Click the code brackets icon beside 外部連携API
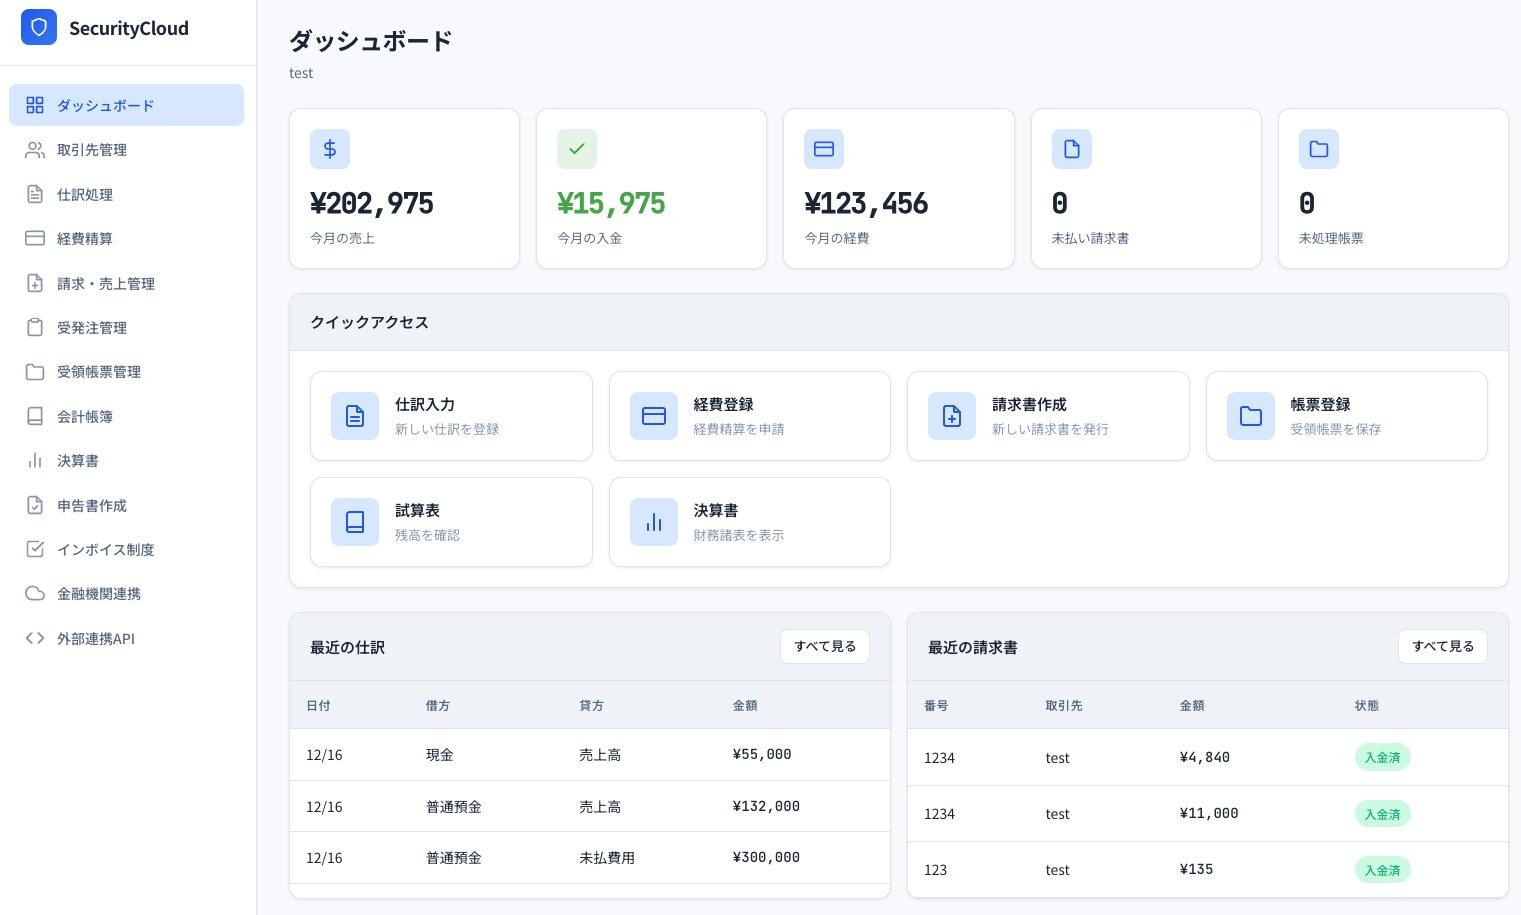Image resolution: width=1521 pixels, height=915 pixels. coord(35,638)
